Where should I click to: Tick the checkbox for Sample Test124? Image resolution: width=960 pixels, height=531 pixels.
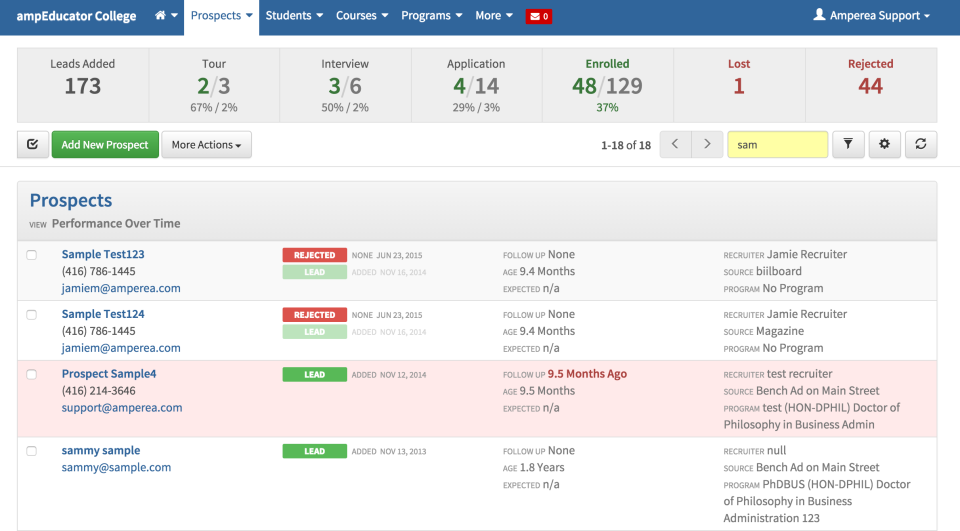pos(32,315)
